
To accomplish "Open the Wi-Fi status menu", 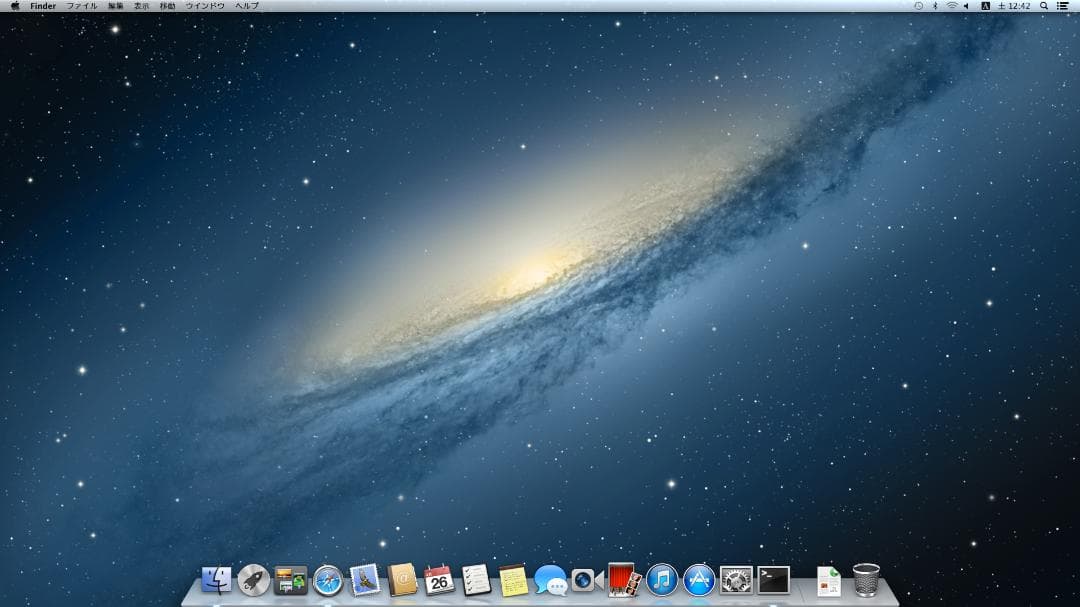I will pos(952,6).
